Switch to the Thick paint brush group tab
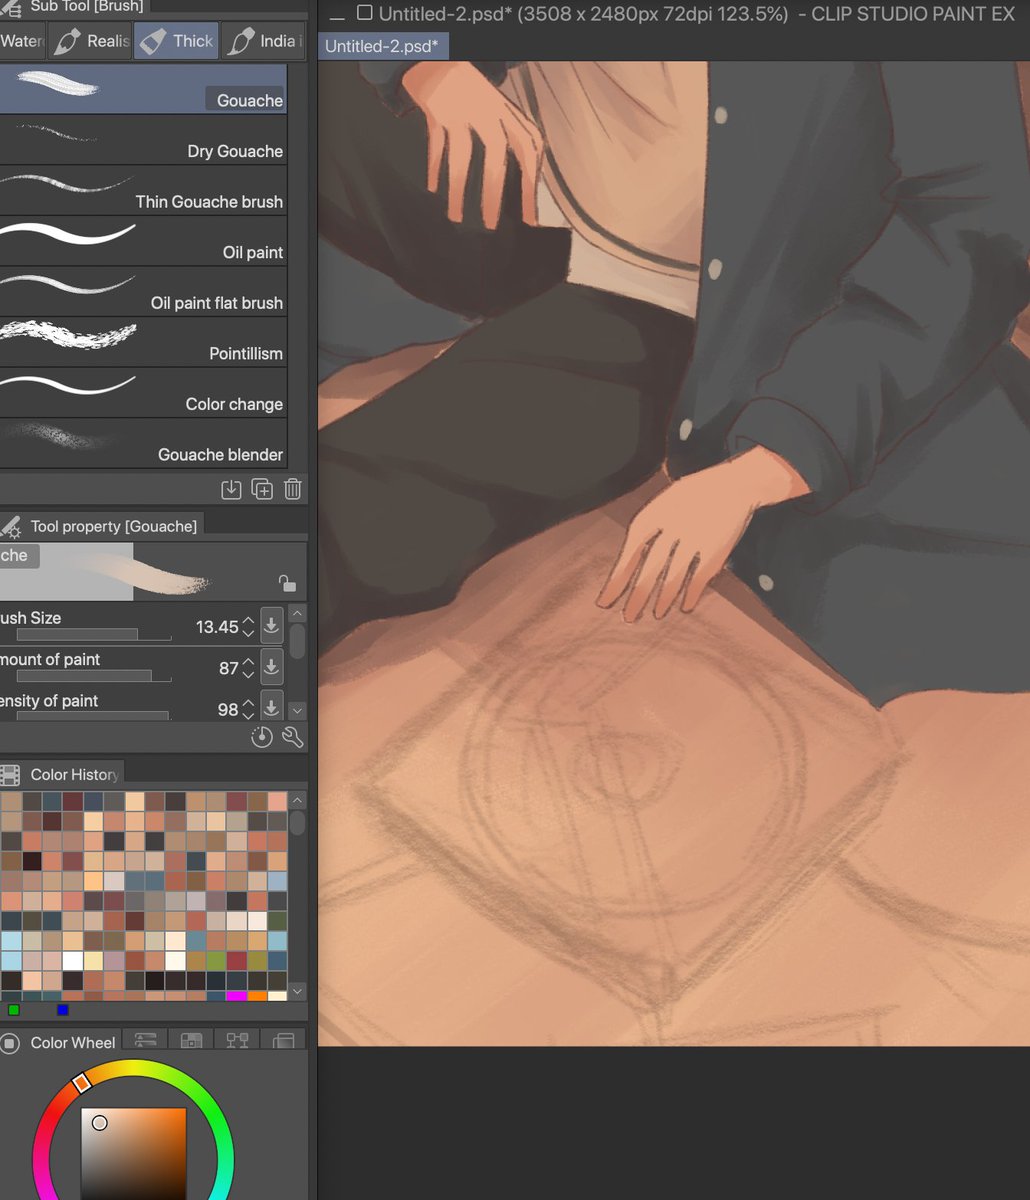Screen dimensions: 1030x1200 (176, 41)
